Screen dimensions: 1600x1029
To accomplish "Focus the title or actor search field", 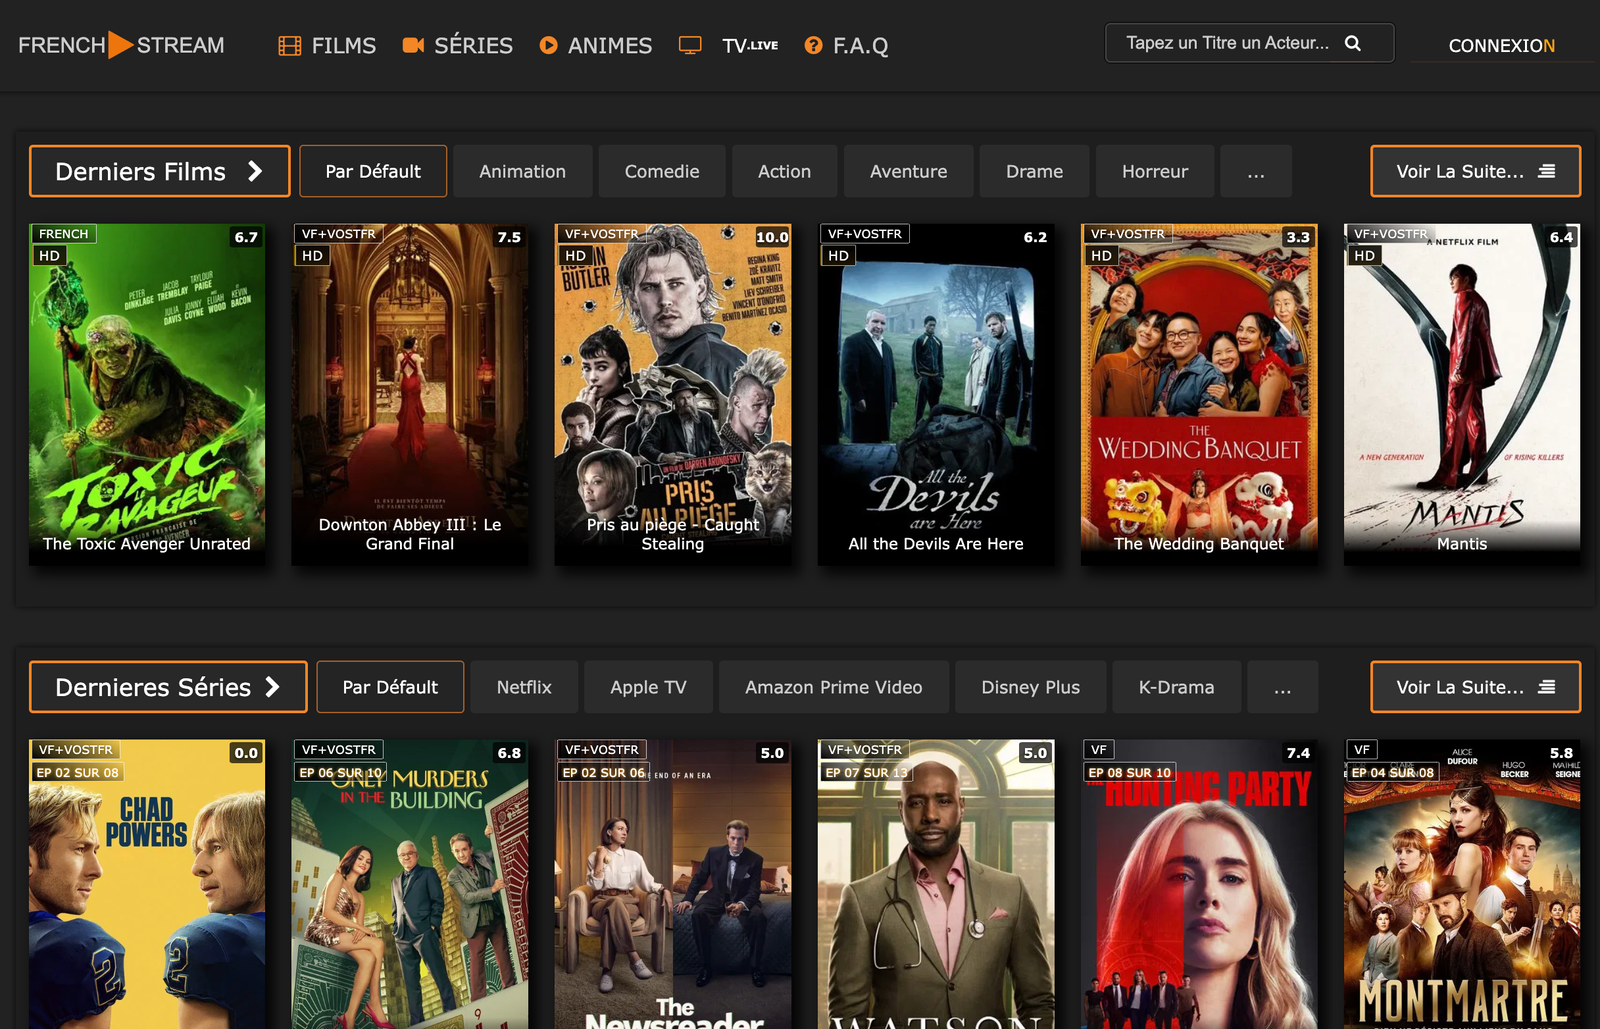I will 1228,43.
